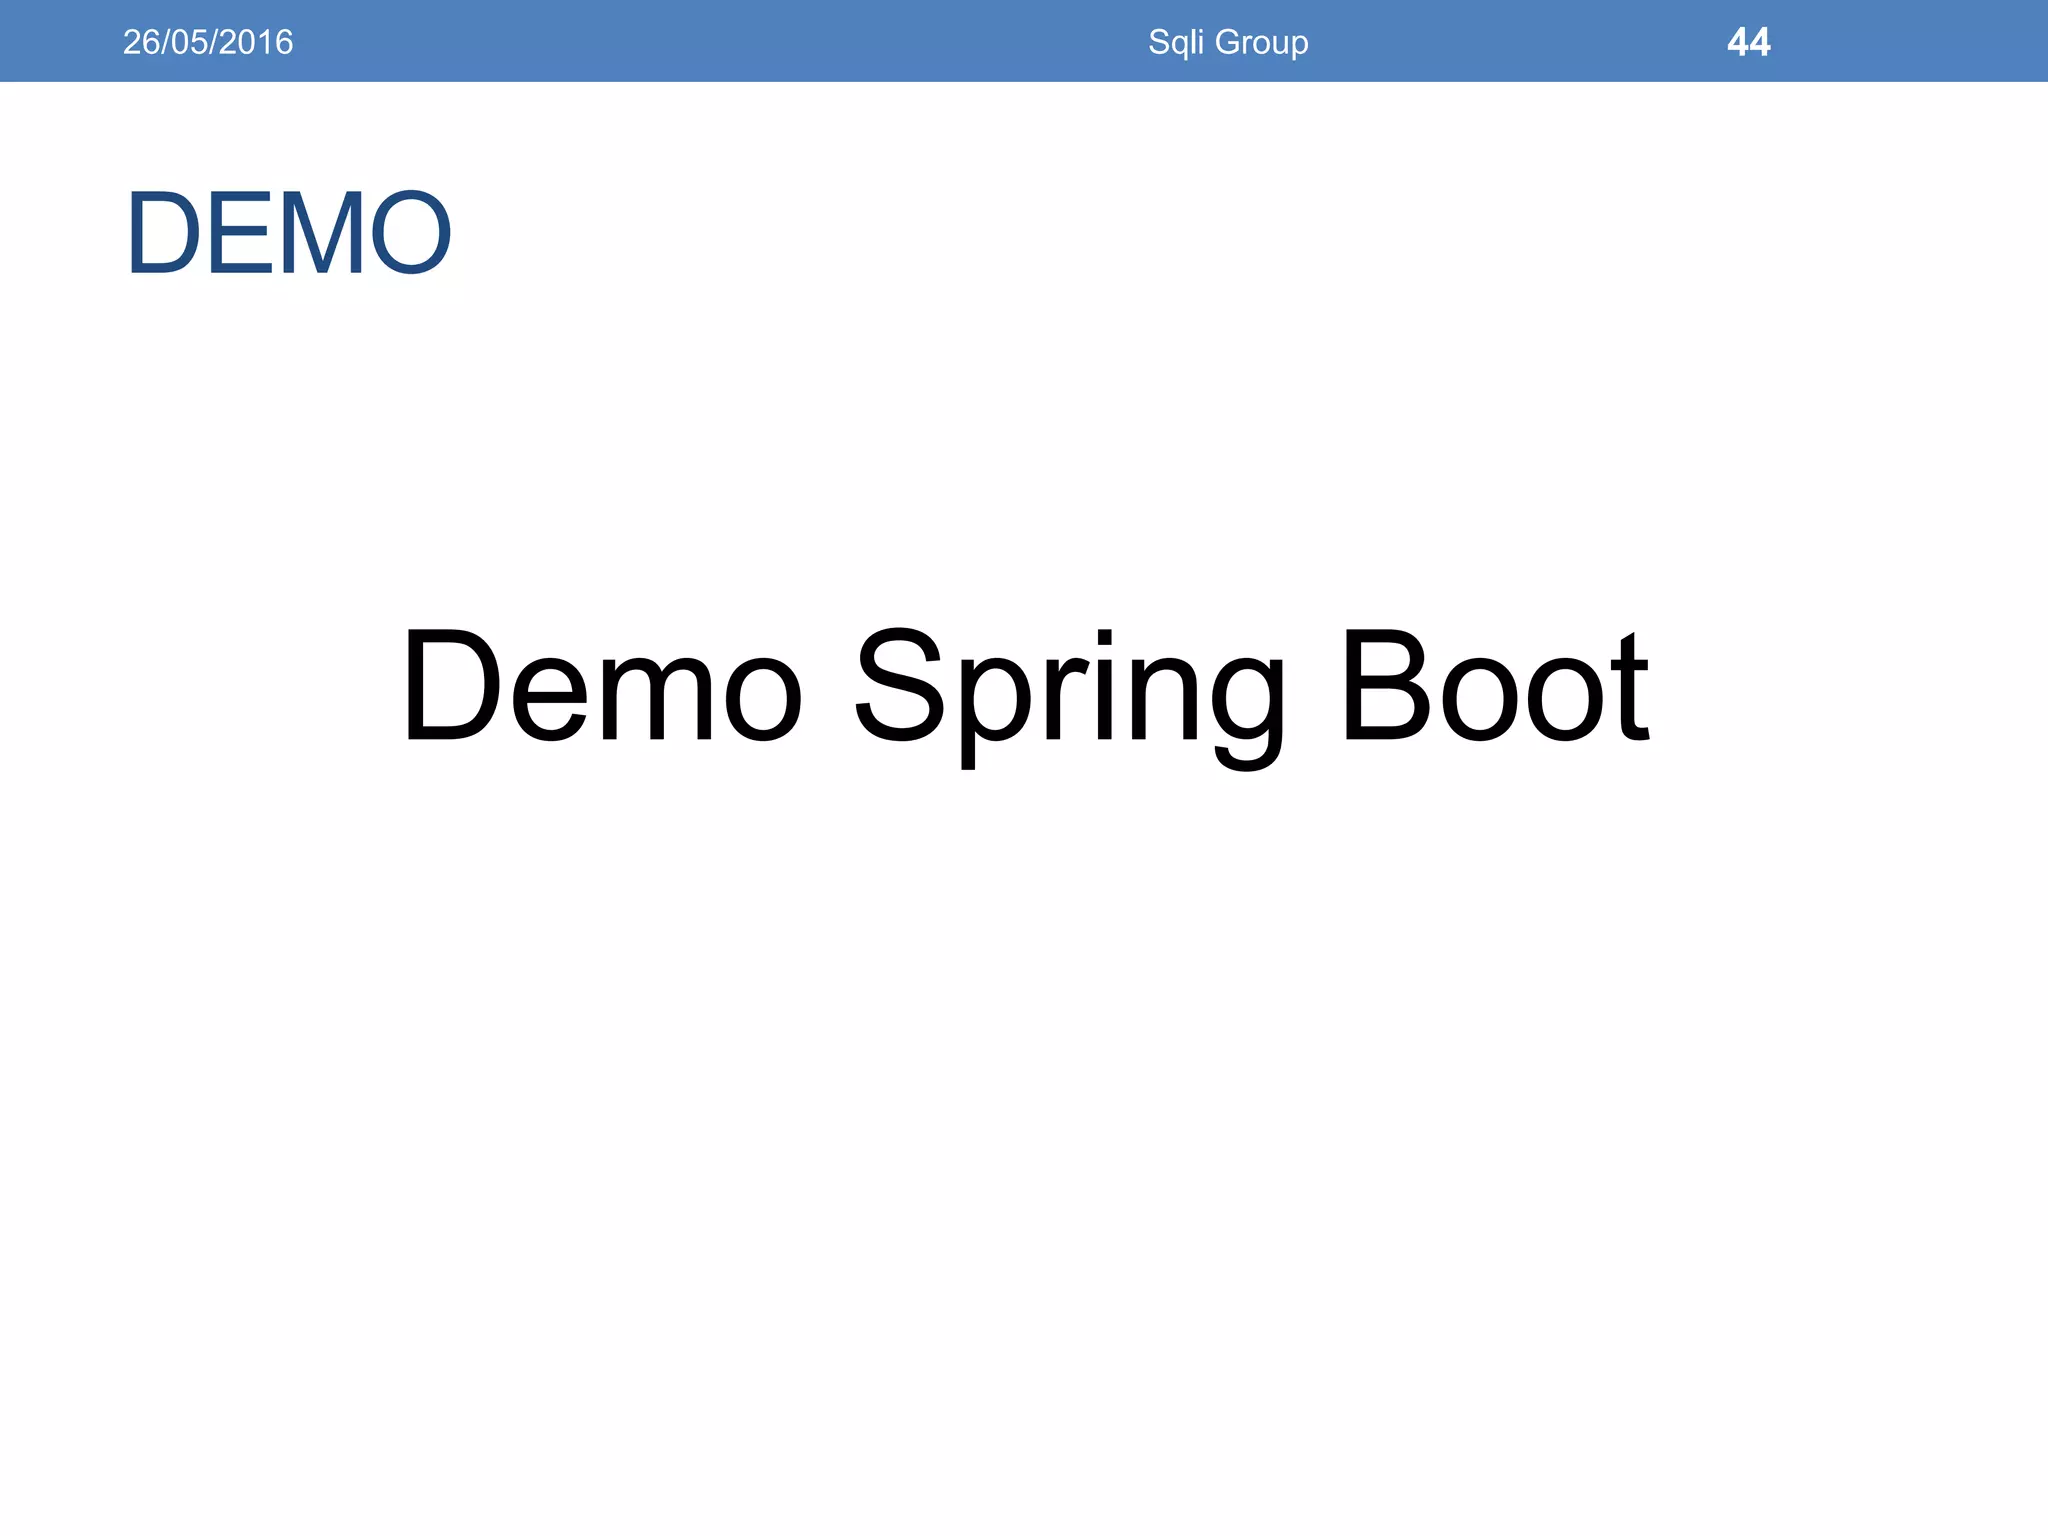Select the DEMO slide title
This screenshot has width=2048, height=1536.
289,233
